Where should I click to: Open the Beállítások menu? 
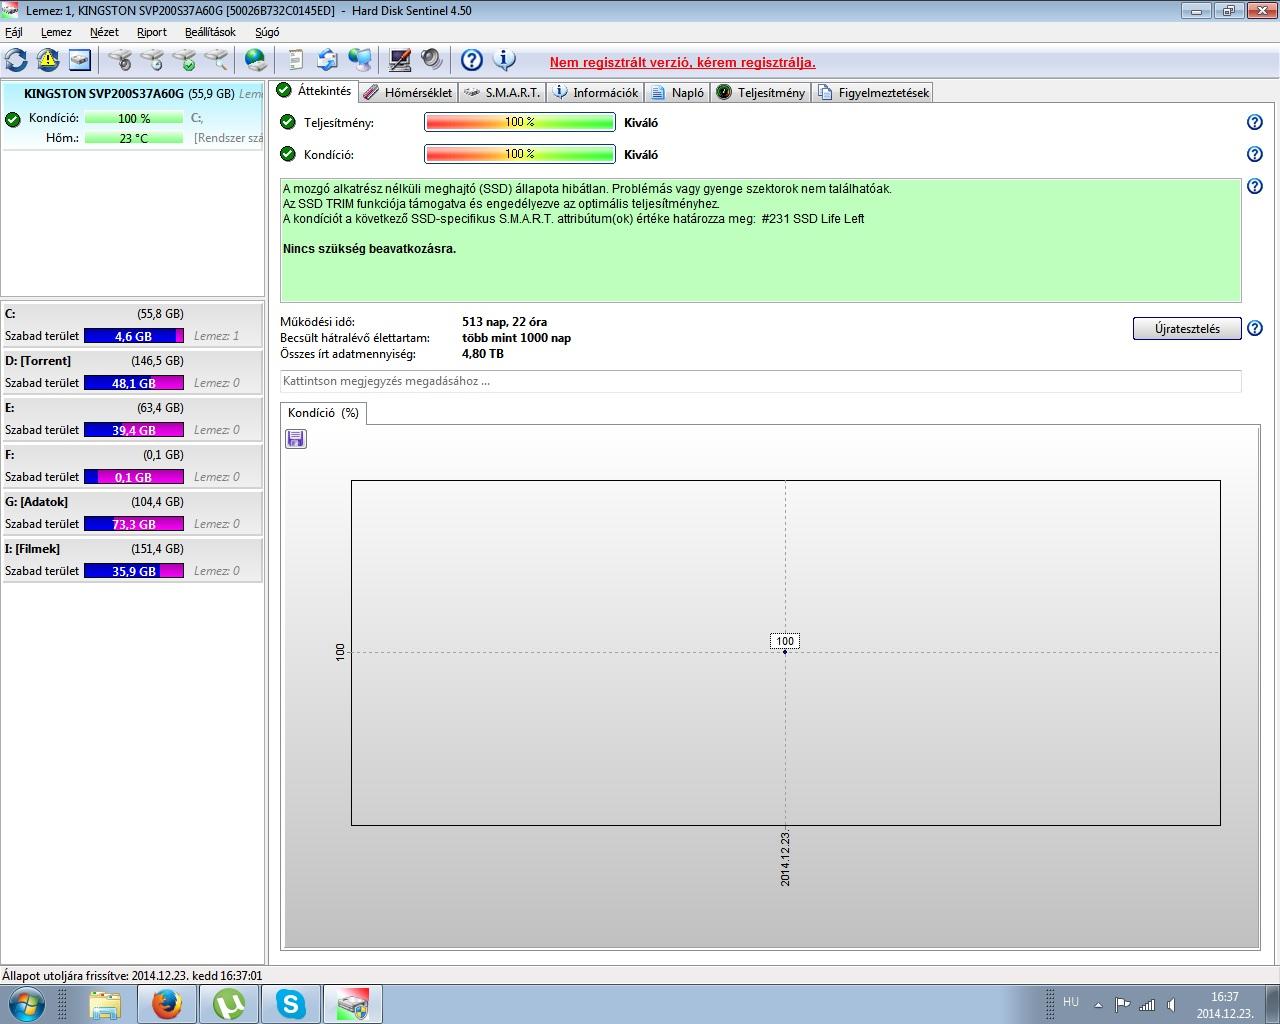pyautogui.click(x=210, y=32)
